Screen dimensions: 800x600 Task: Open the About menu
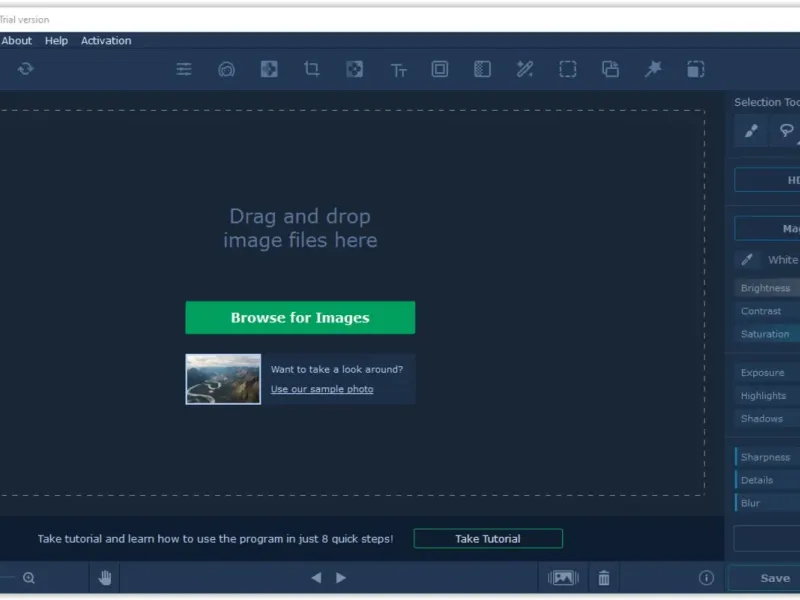coord(16,41)
